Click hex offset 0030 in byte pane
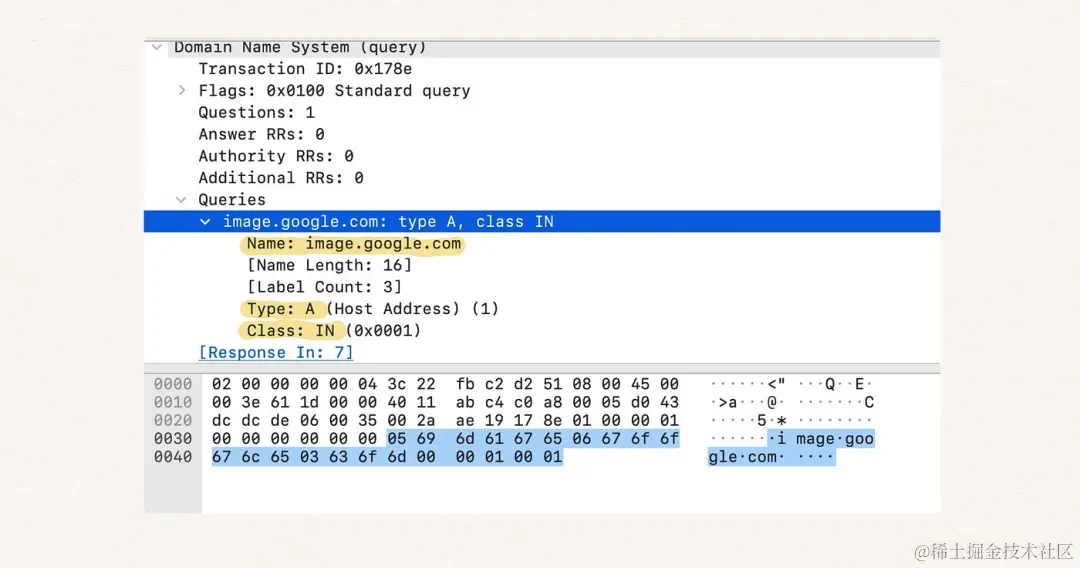The width and height of the screenshot is (1080, 568). pos(172,439)
